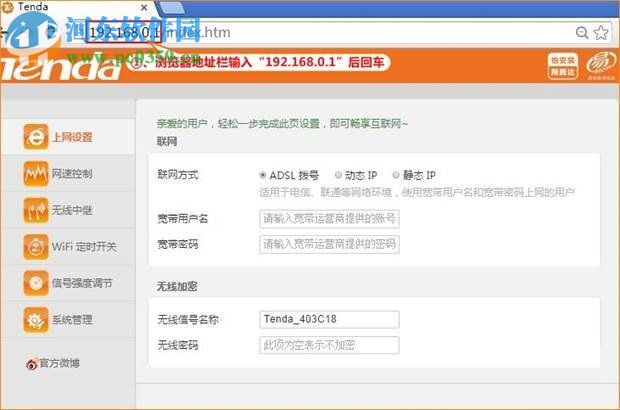Open a new browser tab
The image size is (620, 410).
(172, 7)
